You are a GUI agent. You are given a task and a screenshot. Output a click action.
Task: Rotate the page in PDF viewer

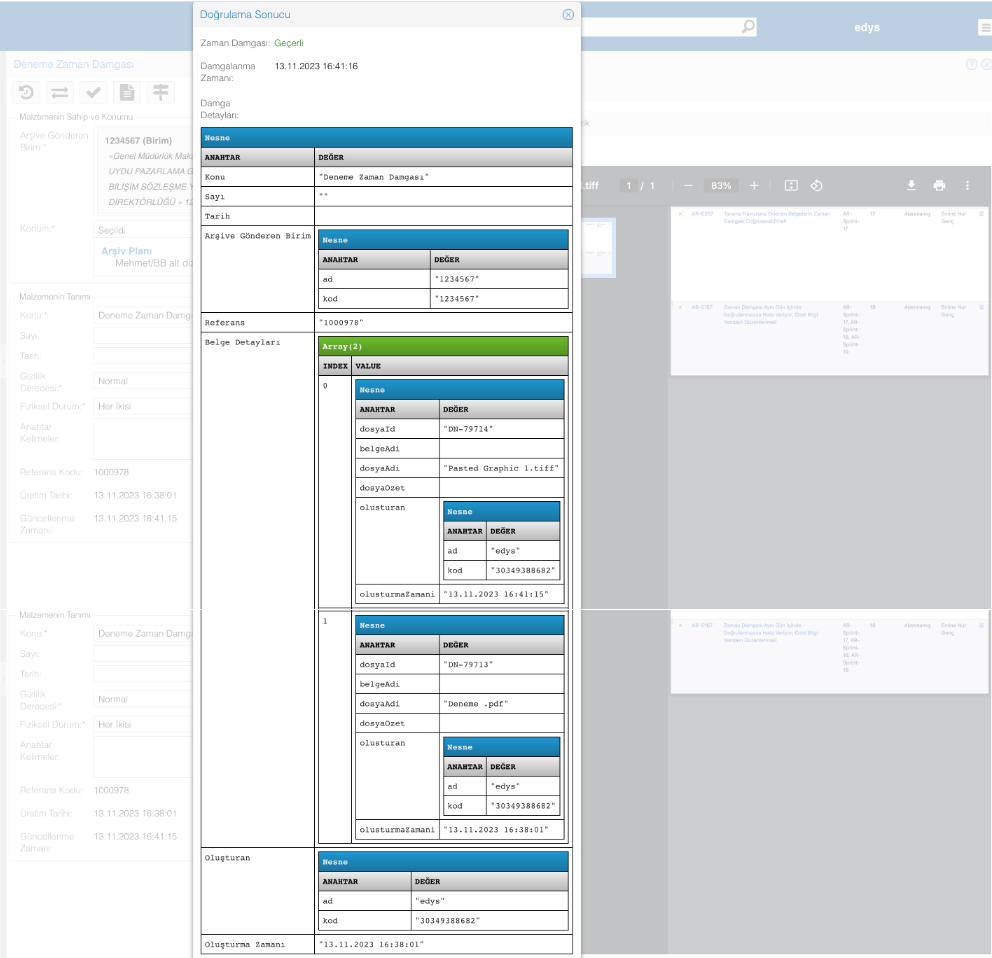[816, 185]
